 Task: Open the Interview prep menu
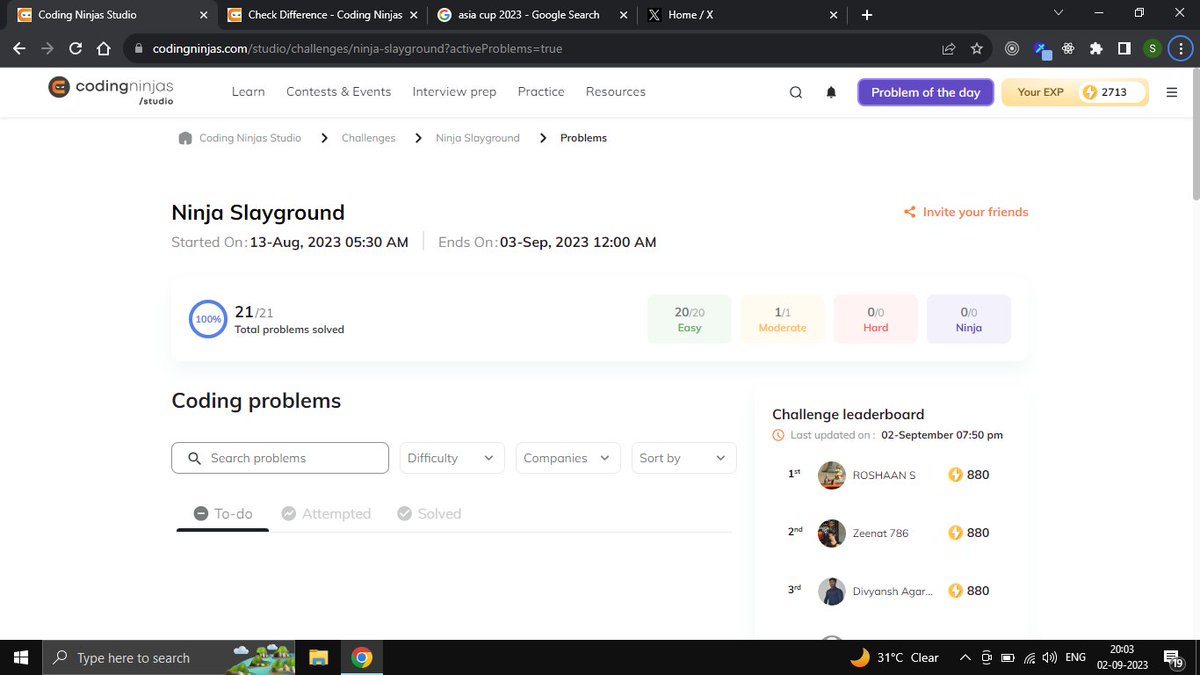tap(454, 91)
